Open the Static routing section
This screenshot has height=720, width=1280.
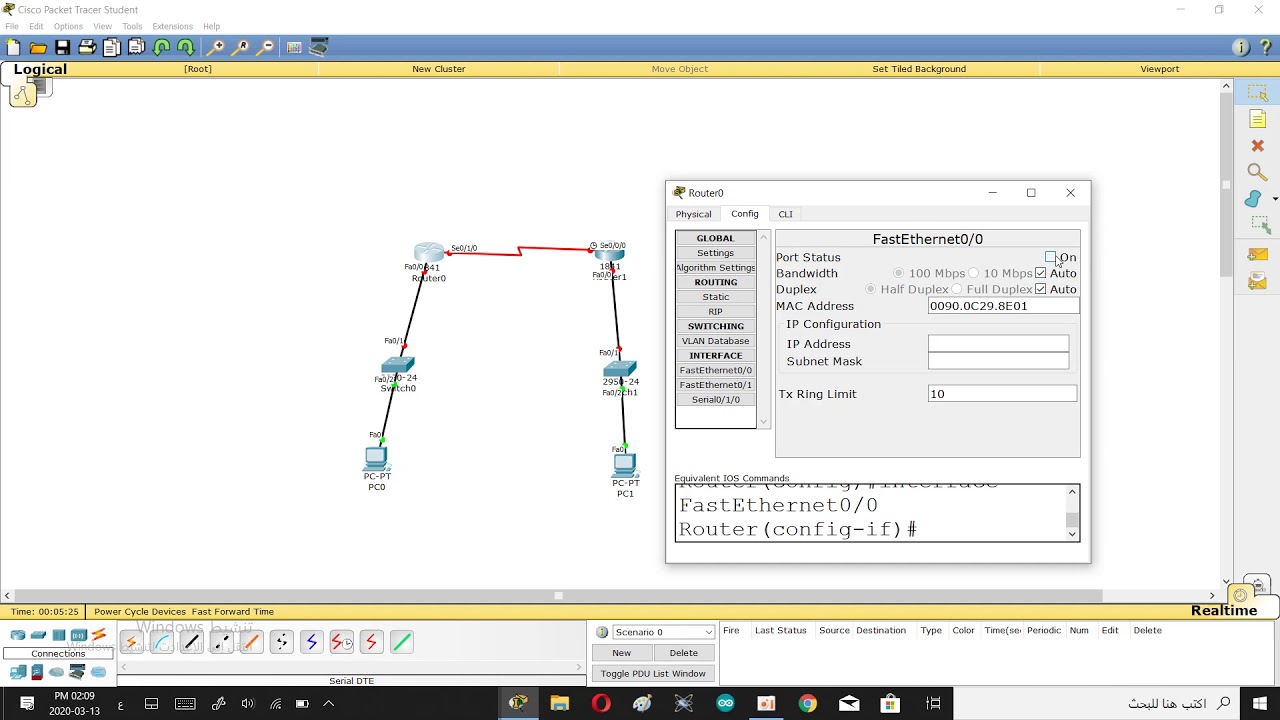click(x=715, y=297)
